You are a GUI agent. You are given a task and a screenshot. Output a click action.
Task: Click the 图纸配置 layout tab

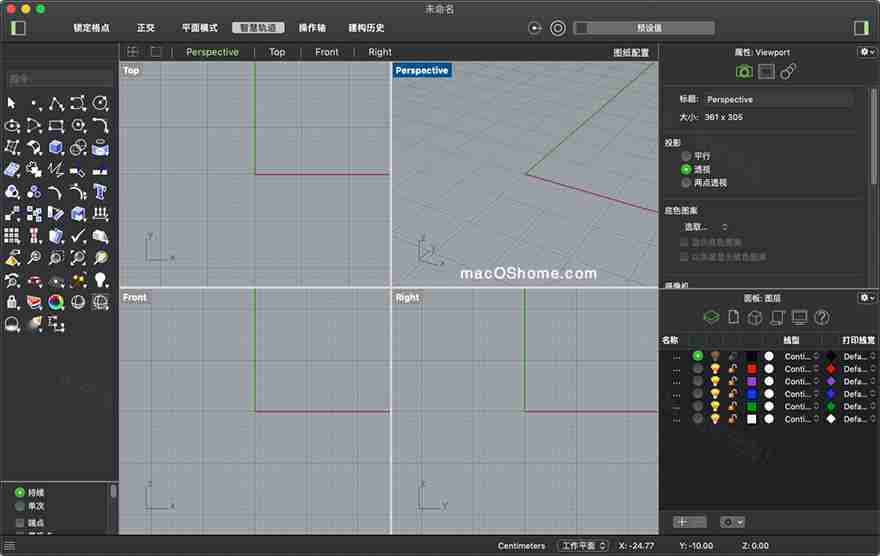tap(631, 53)
